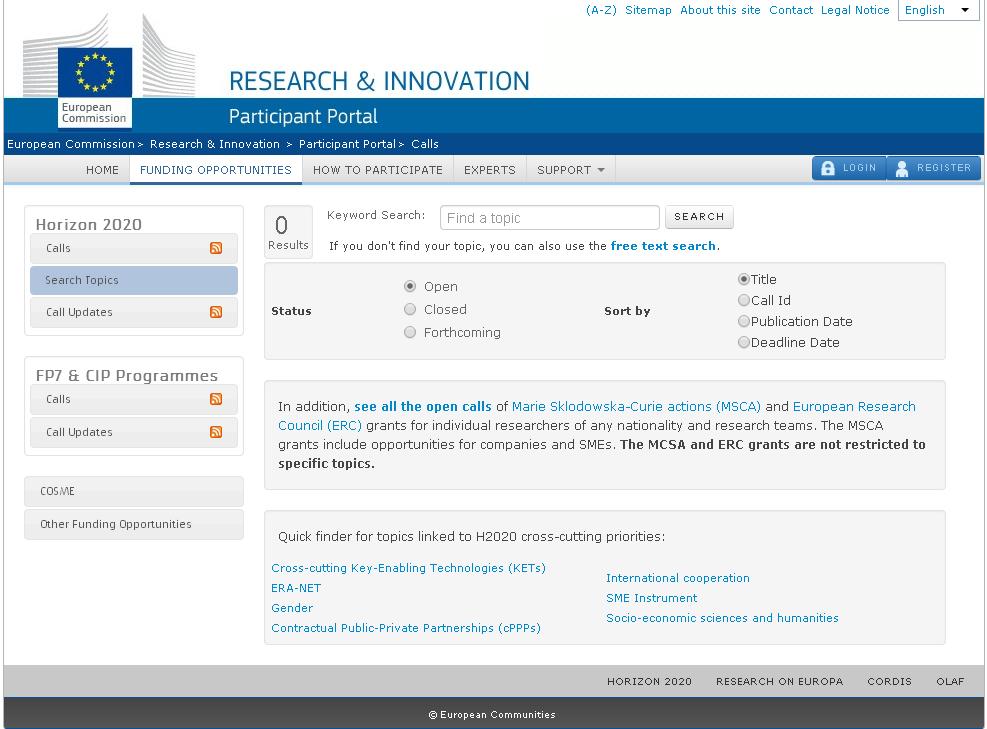Click the Login button
The height and width of the screenshot is (729, 987).
(849, 168)
